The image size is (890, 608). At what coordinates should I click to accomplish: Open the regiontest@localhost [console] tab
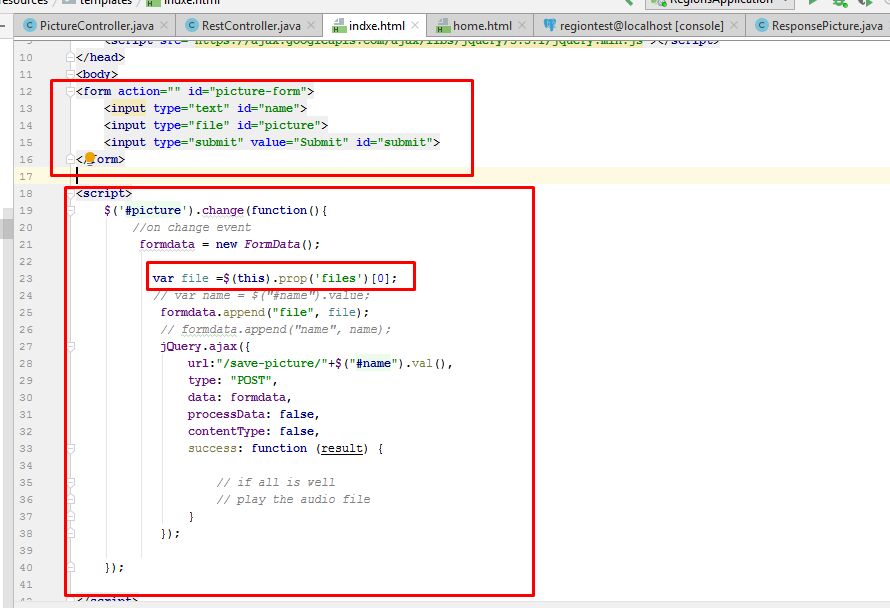click(x=641, y=26)
